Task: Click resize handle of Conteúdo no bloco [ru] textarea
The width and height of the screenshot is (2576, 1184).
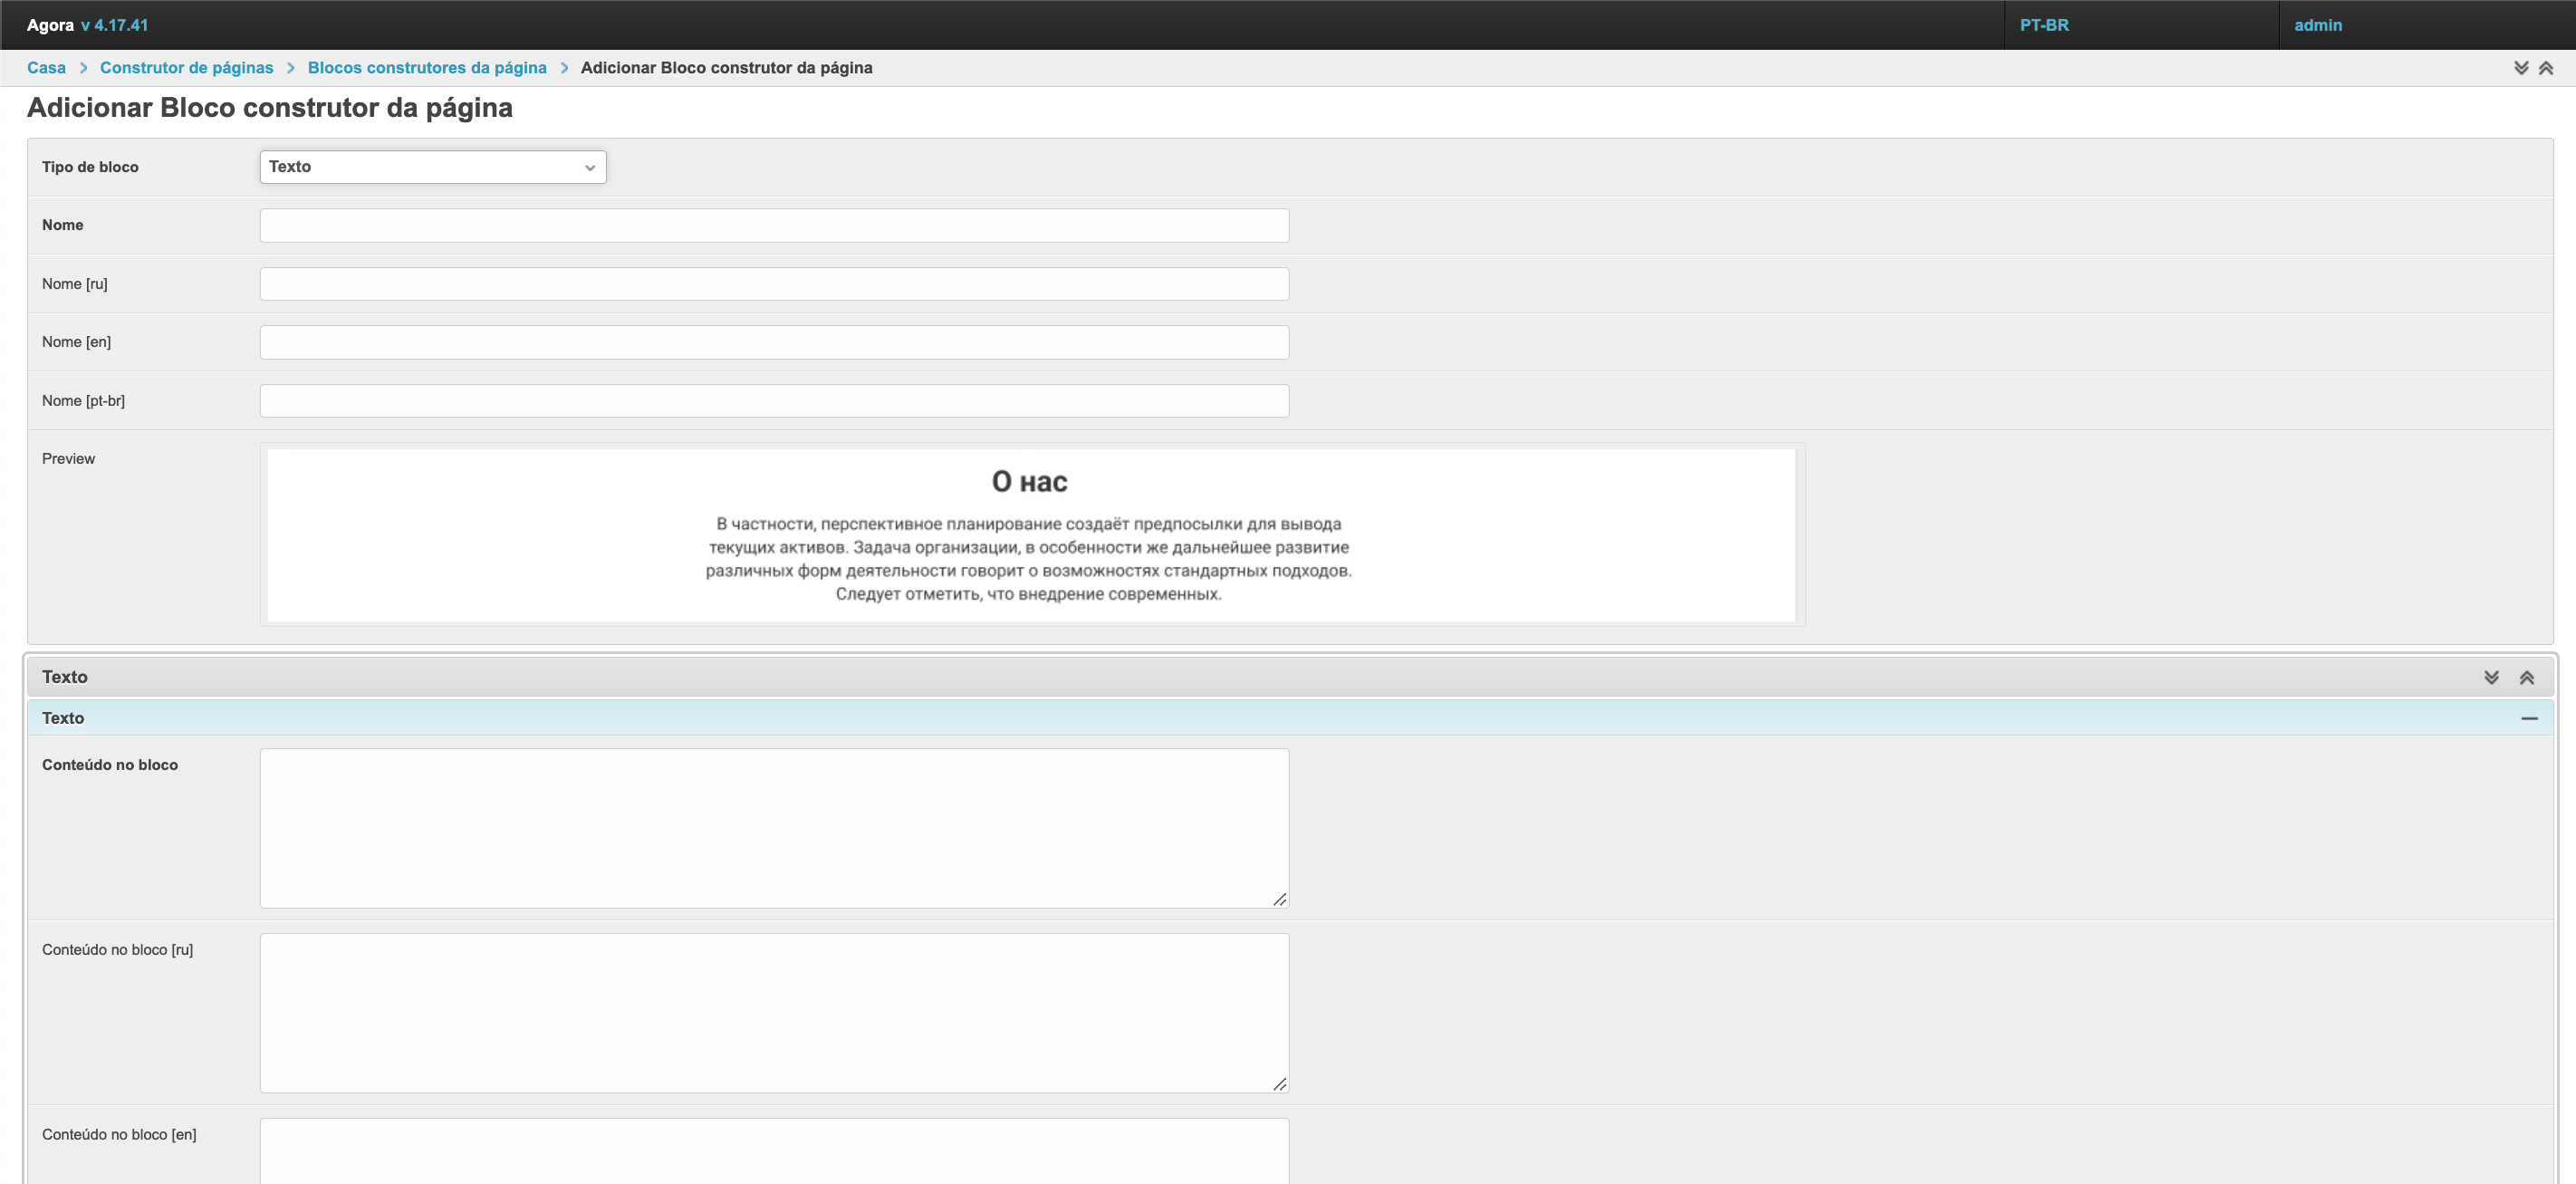Action: (x=1279, y=1084)
